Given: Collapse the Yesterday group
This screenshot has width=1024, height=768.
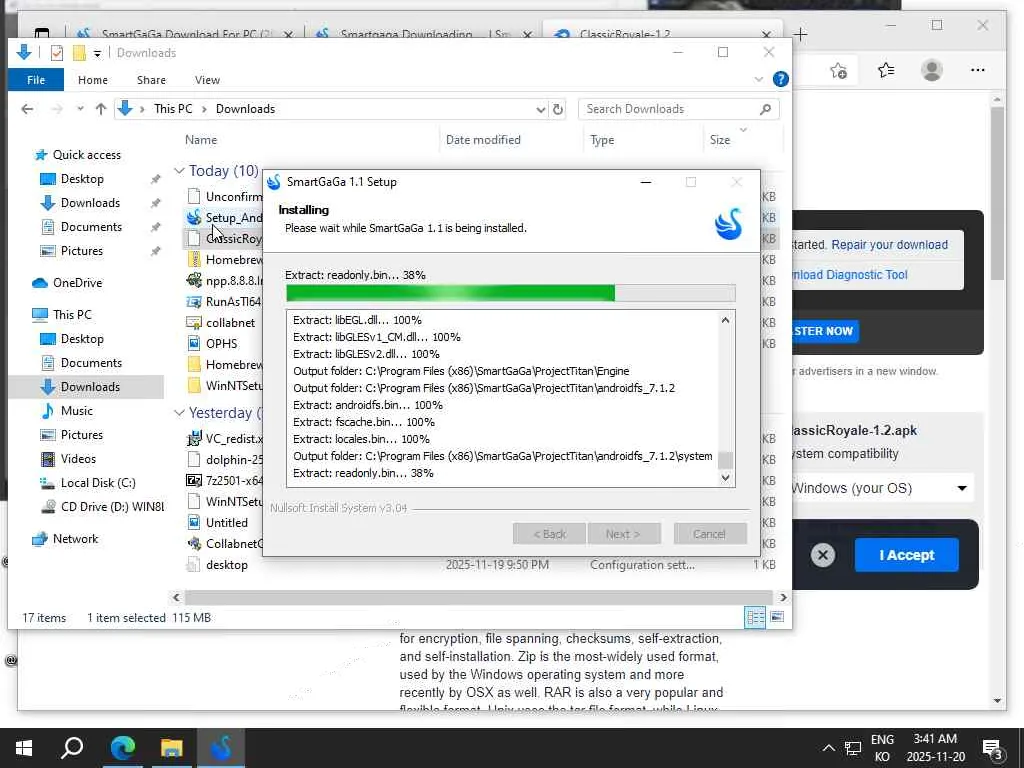Looking at the screenshot, I should click(x=179, y=413).
